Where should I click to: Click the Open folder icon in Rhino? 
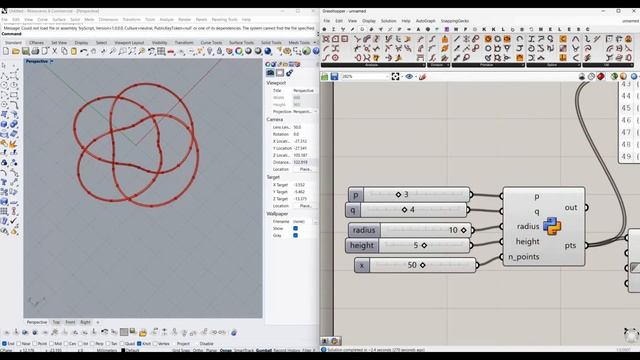pos(16,51)
